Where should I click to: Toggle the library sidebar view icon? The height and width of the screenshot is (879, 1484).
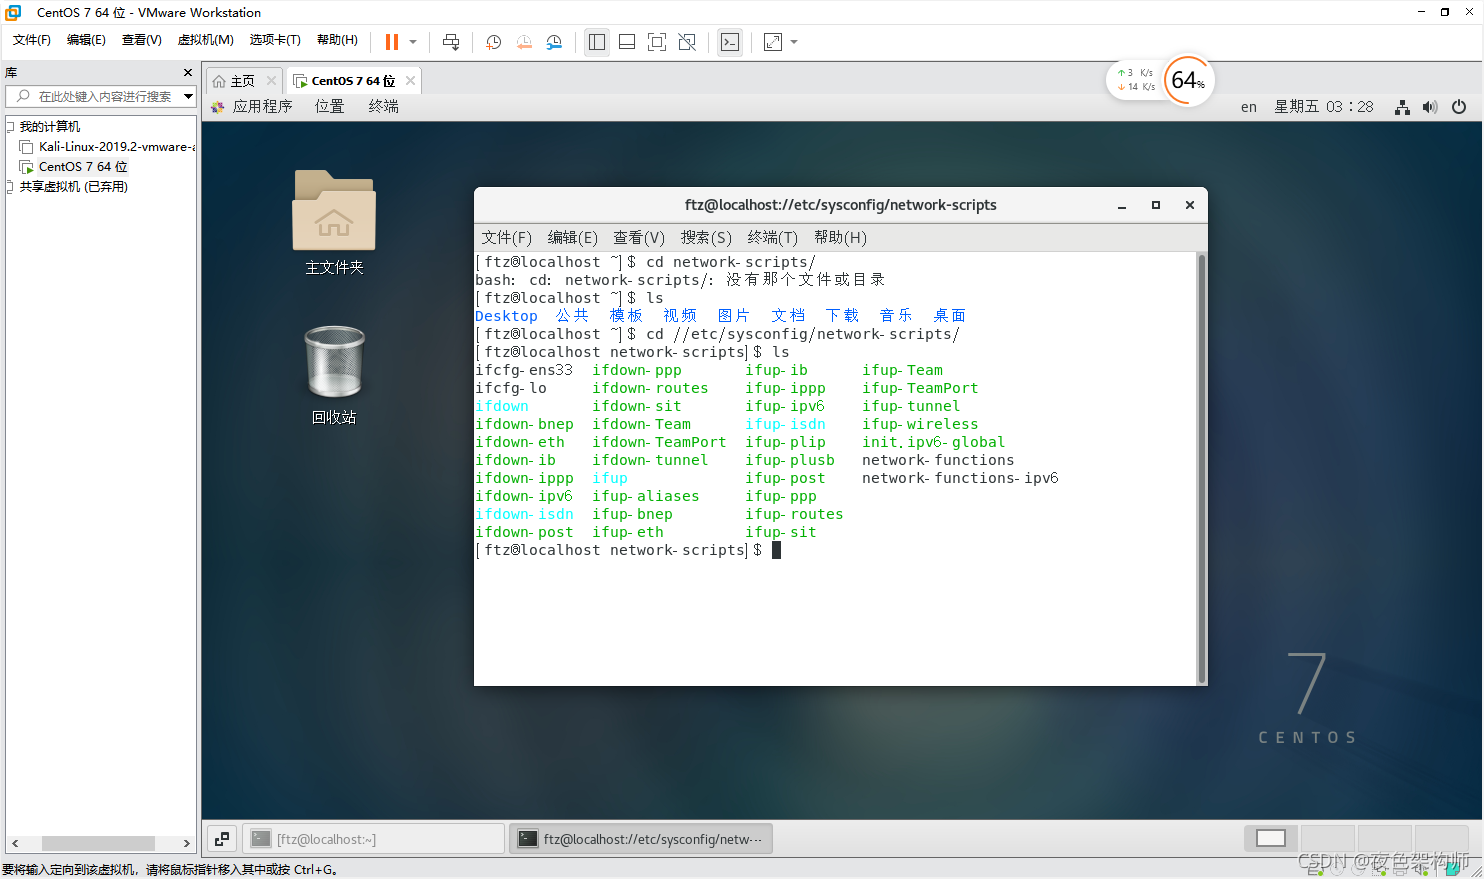(x=597, y=42)
